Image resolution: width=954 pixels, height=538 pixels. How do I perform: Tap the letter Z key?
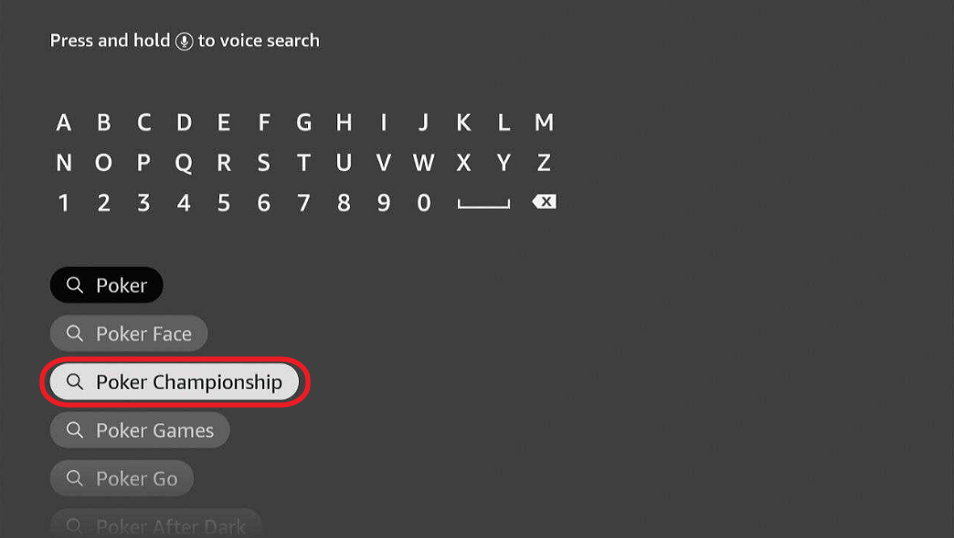point(544,162)
